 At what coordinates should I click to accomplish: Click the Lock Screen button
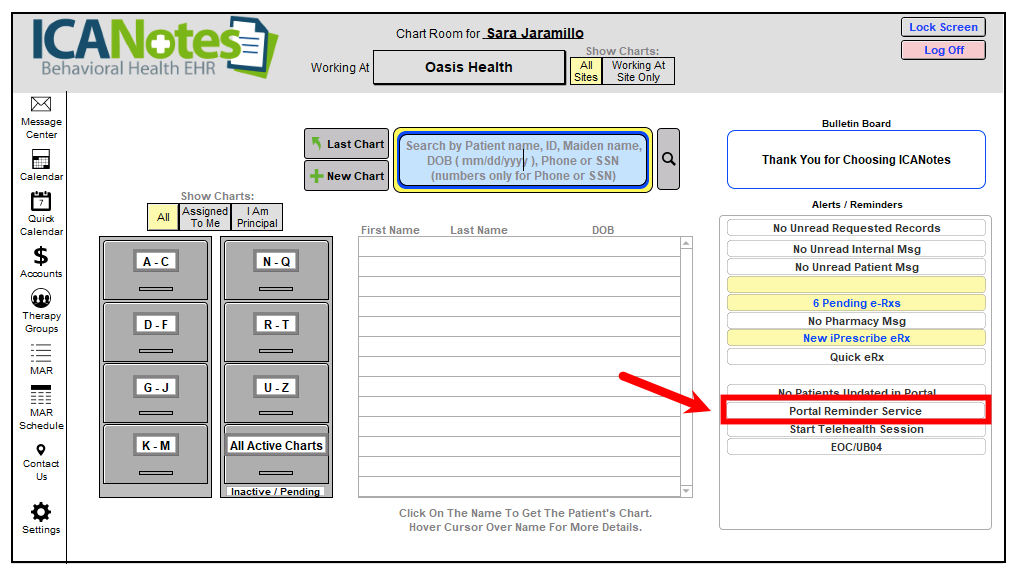[943, 27]
